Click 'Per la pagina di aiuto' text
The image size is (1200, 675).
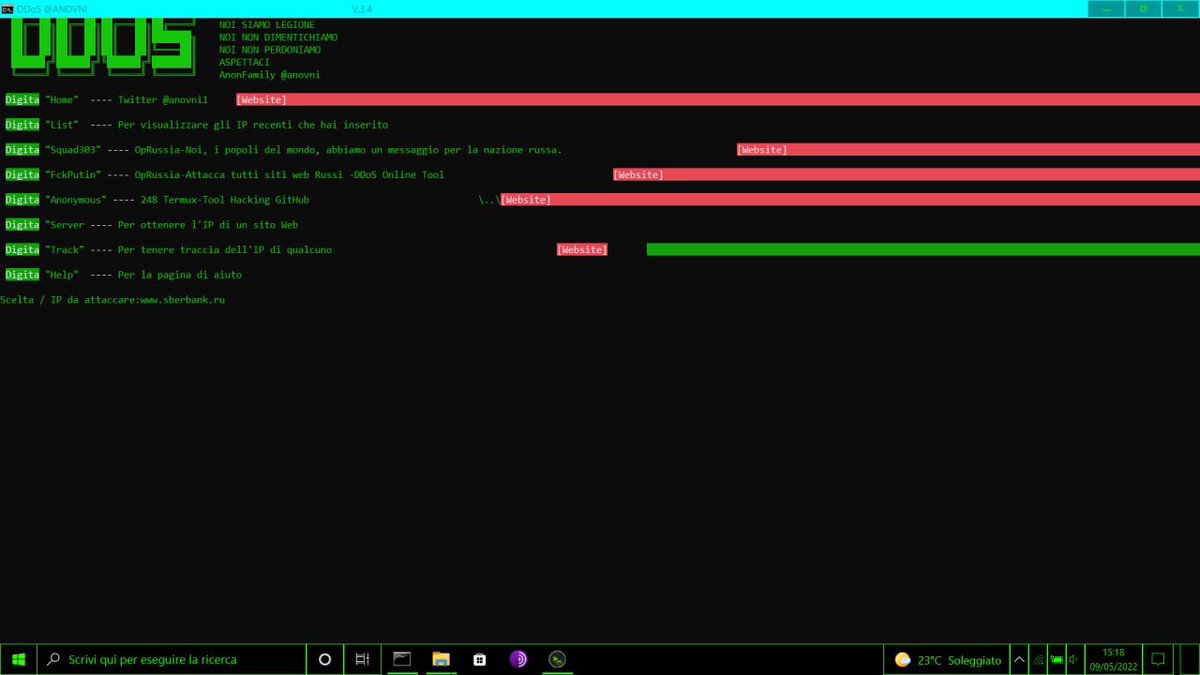click(180, 275)
